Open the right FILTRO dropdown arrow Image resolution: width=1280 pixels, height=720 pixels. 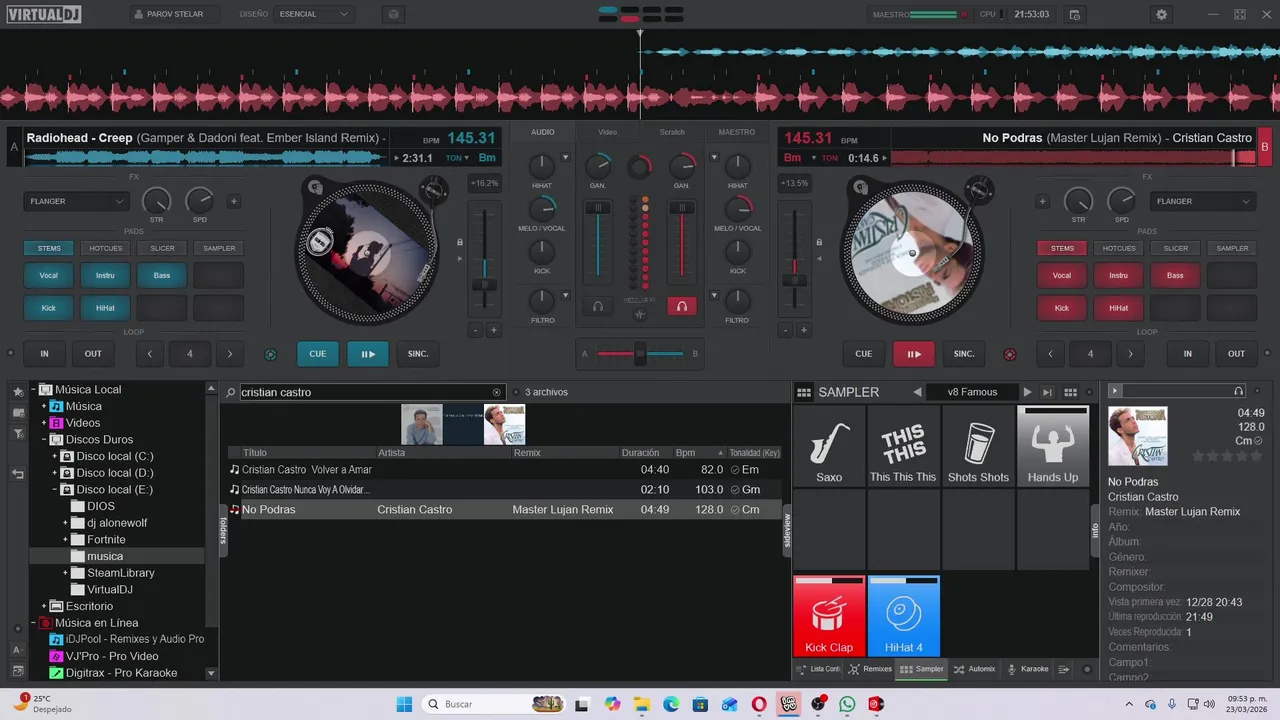(x=714, y=295)
